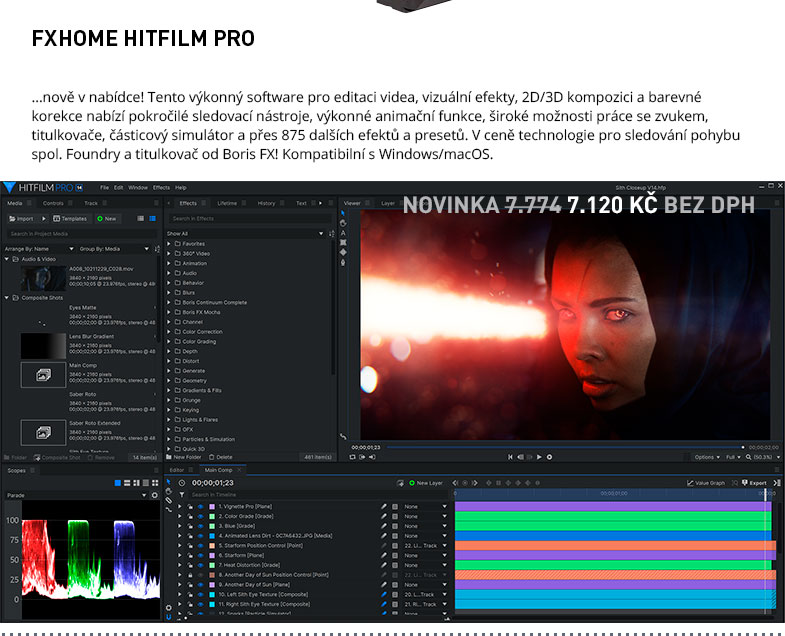
Task: Switch Media panel to list view
Action: pos(141,218)
